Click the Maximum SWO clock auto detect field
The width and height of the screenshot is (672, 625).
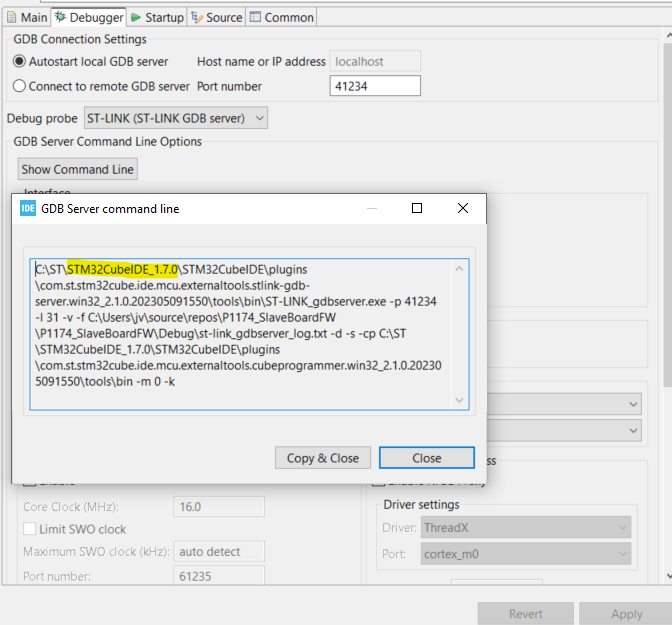[219, 551]
